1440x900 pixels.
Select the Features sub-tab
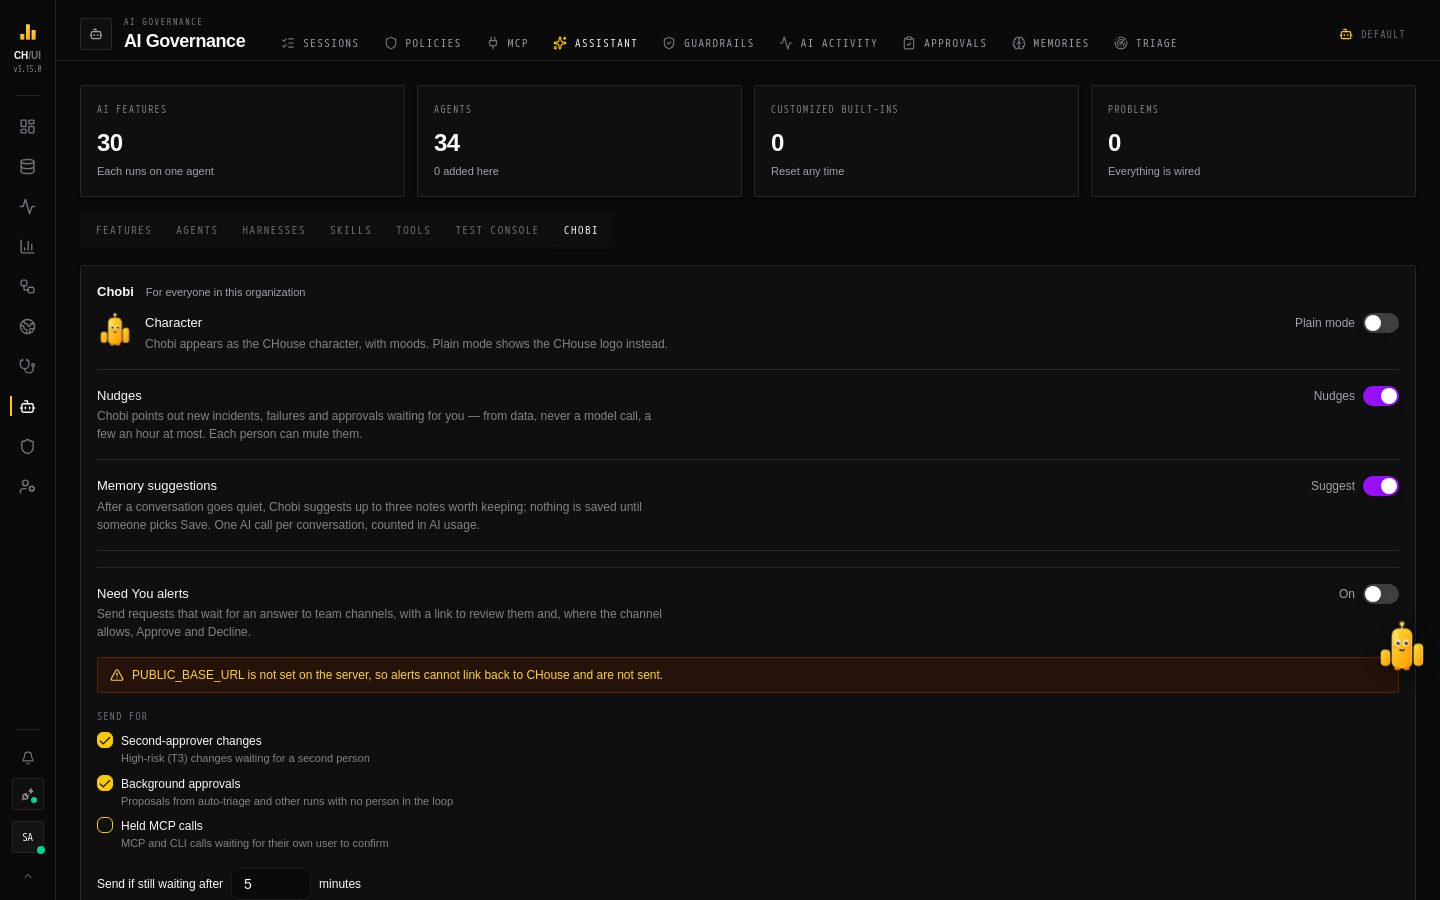124,230
